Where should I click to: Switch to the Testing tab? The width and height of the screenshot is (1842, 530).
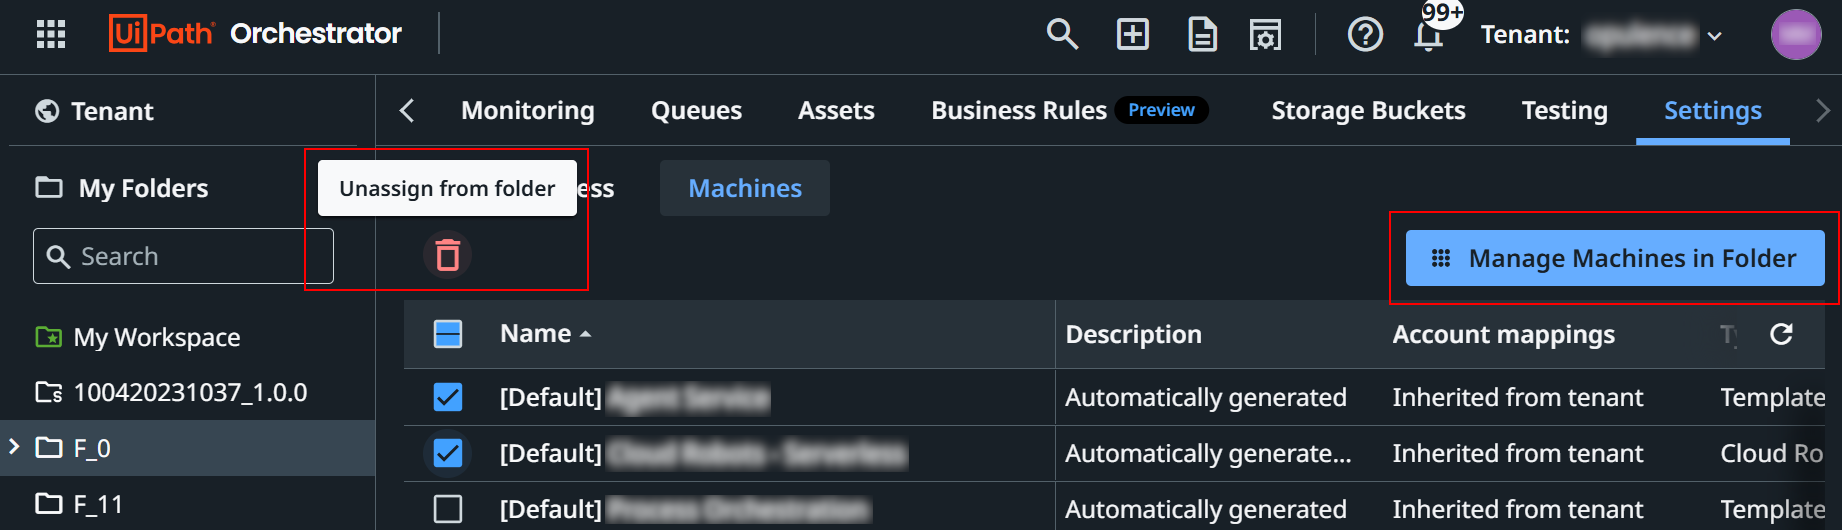[x=1564, y=110]
